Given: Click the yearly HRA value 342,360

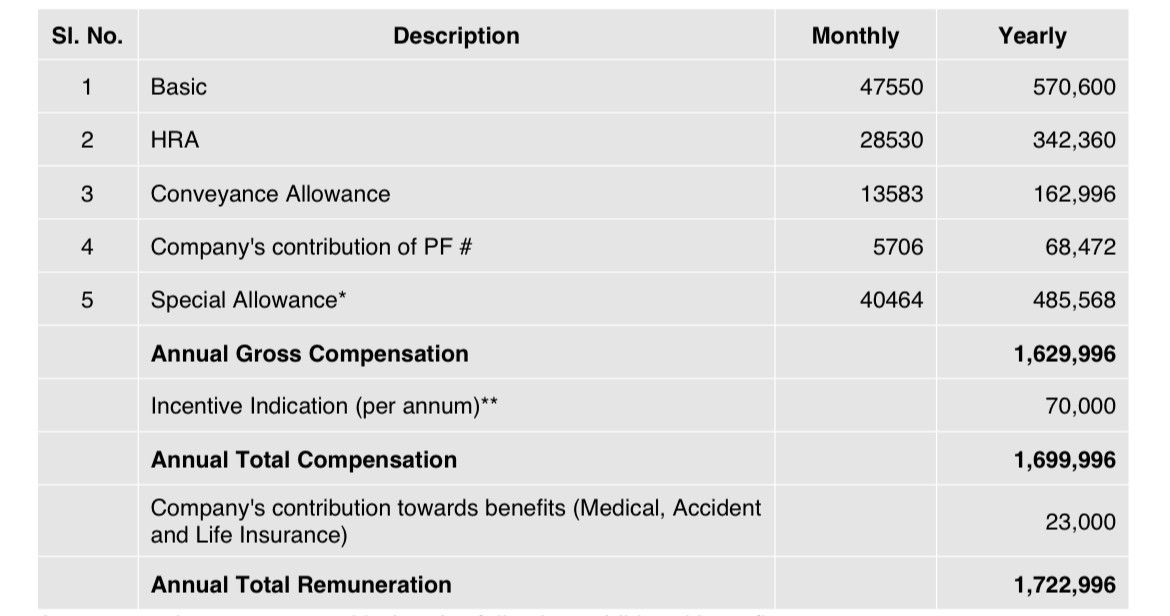Looking at the screenshot, I should pyautogui.click(x=1074, y=140).
